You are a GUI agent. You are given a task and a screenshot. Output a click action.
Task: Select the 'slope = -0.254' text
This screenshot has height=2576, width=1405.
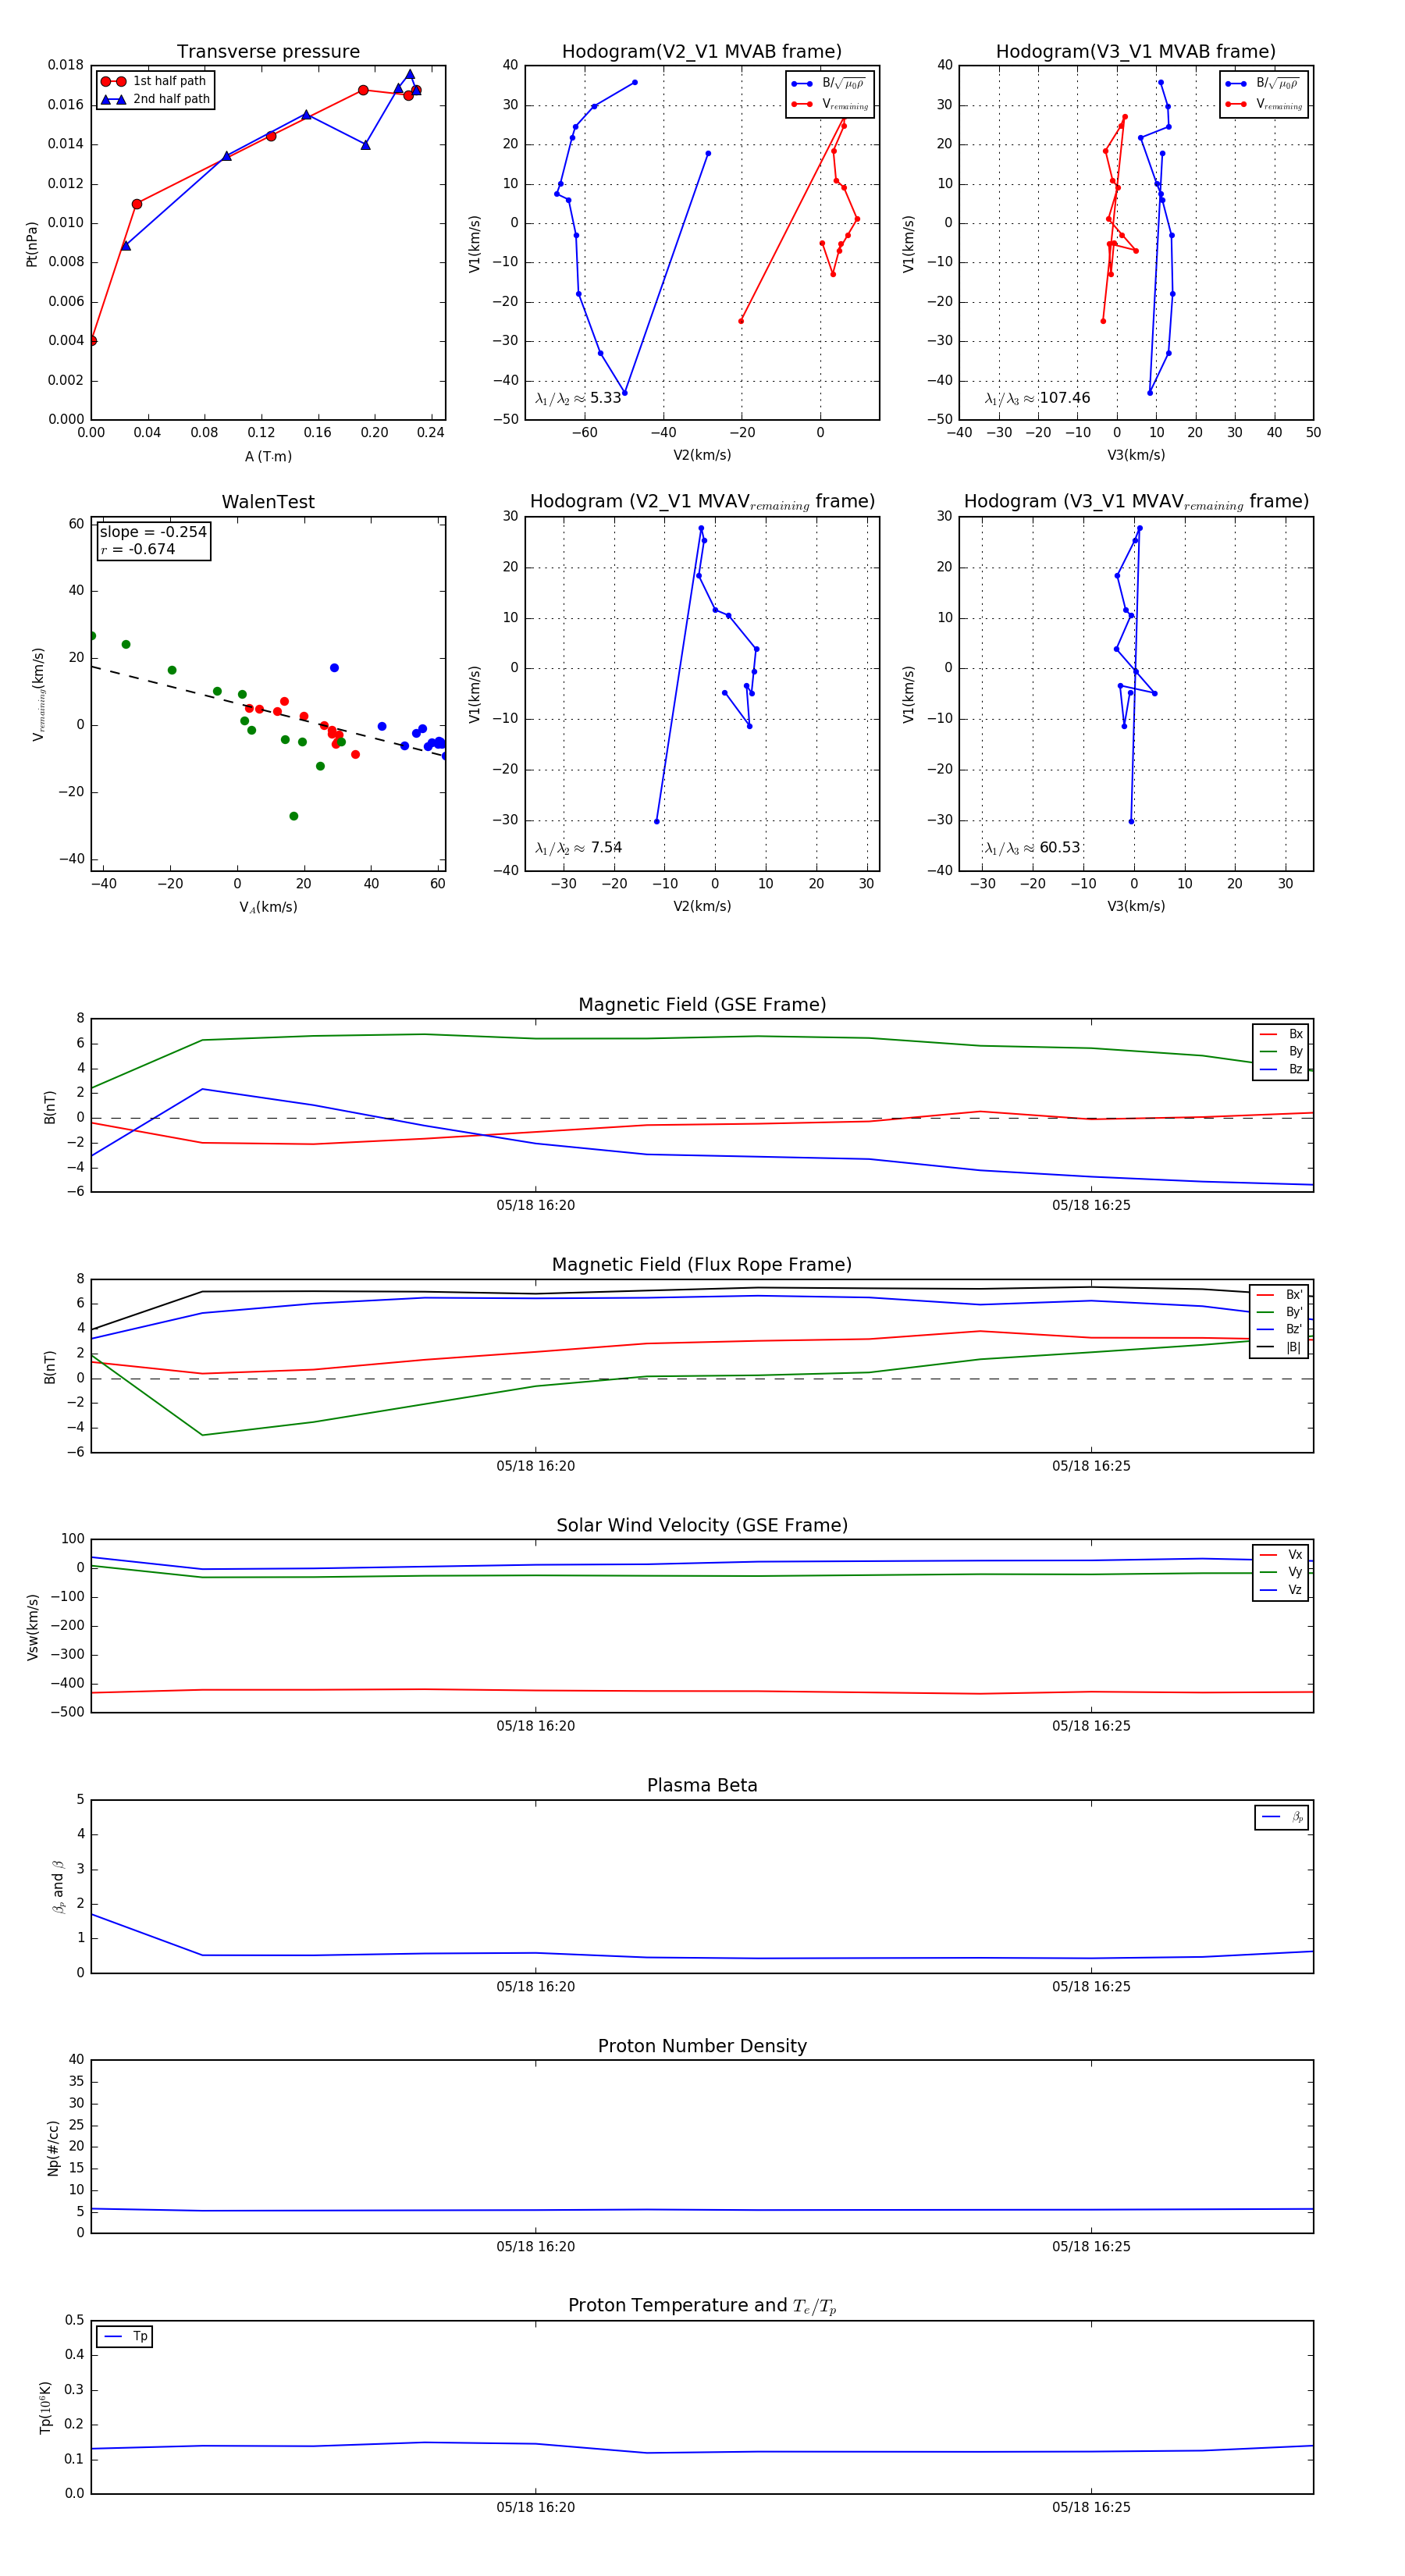153,532
